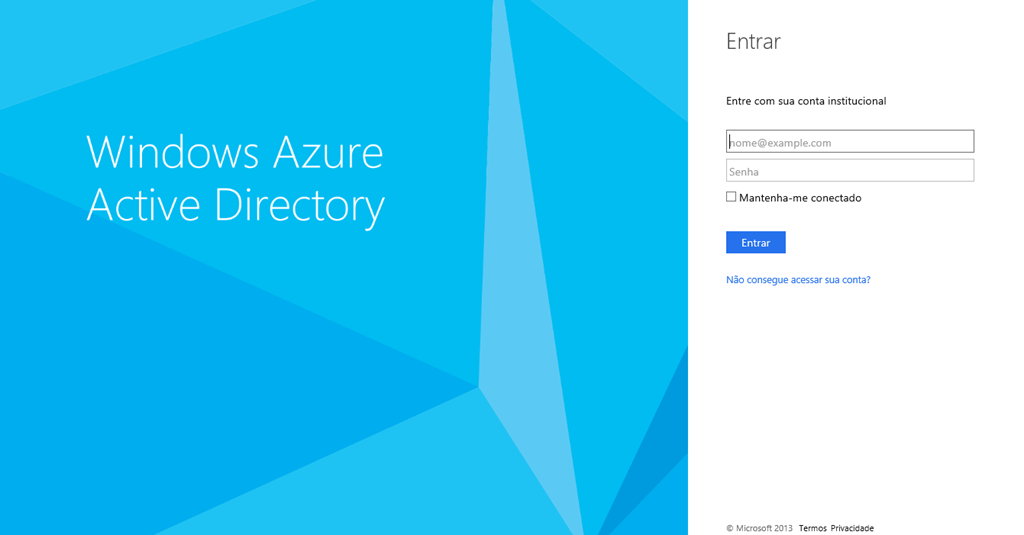Click the word Azure in the banner
Viewport: 1024px width, 535px height.
[328, 152]
